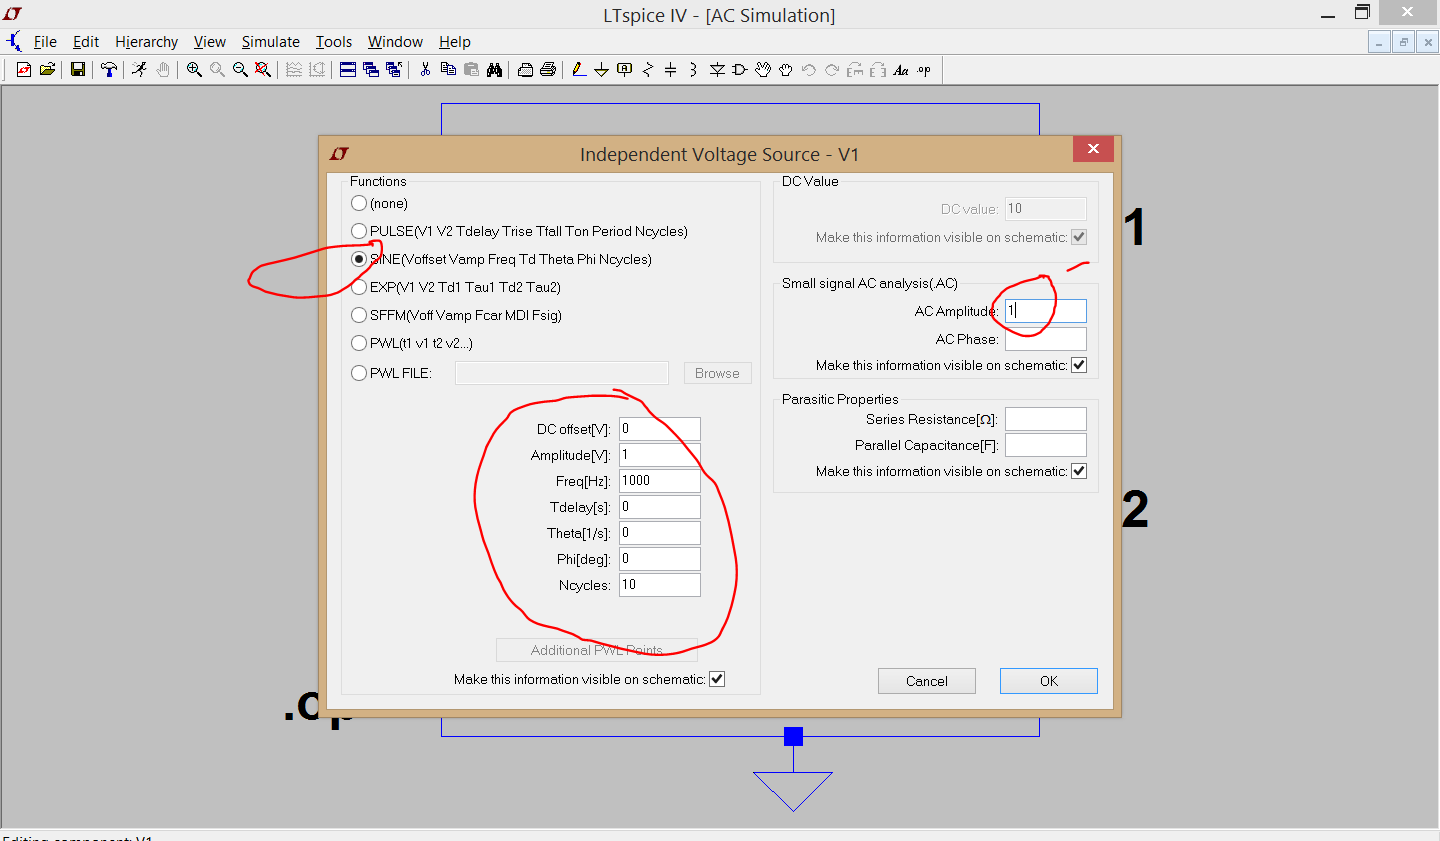
Task: Click the Cut scissors icon
Action: (x=425, y=70)
